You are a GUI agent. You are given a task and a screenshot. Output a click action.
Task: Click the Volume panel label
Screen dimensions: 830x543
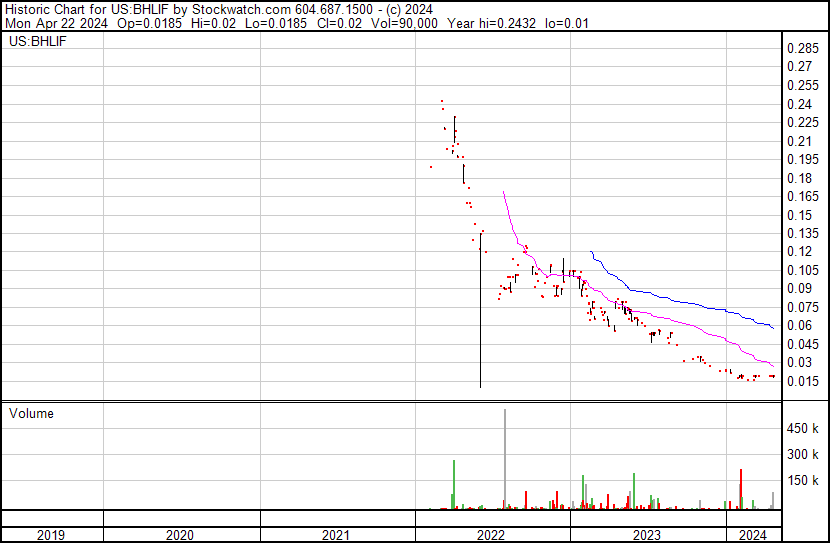click(31, 413)
